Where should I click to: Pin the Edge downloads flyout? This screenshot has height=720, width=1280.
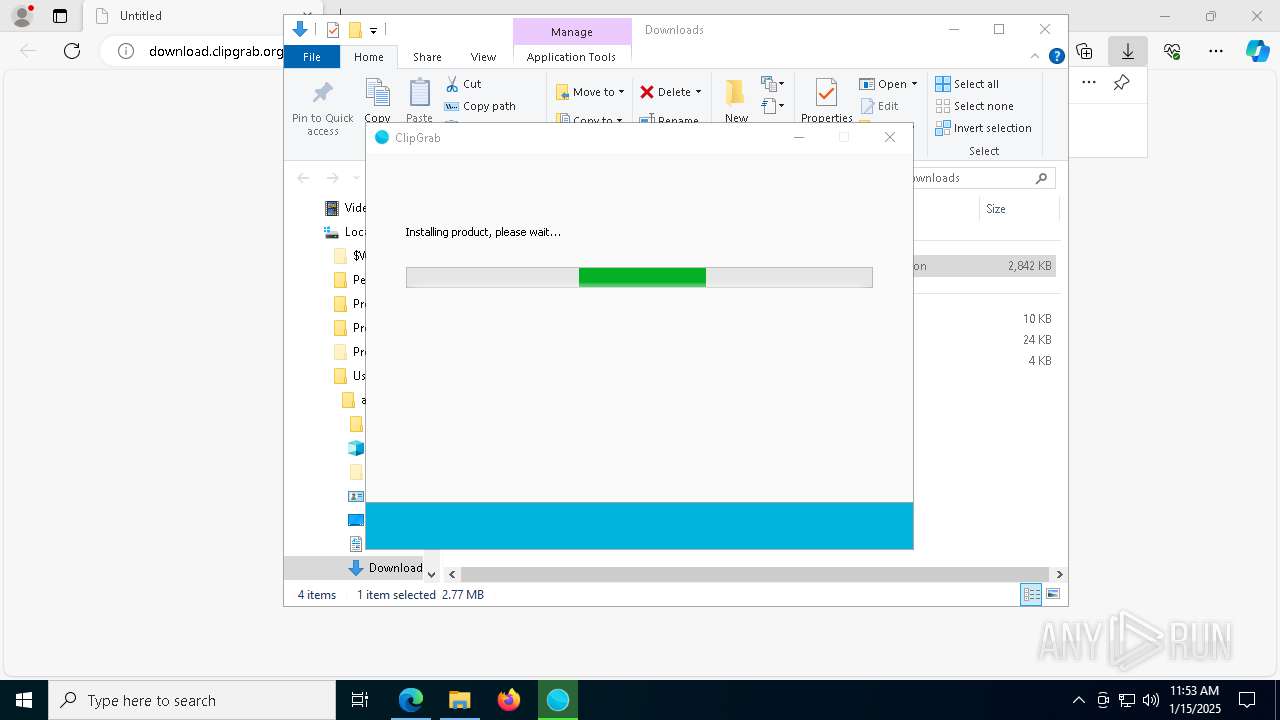pyautogui.click(x=1122, y=83)
